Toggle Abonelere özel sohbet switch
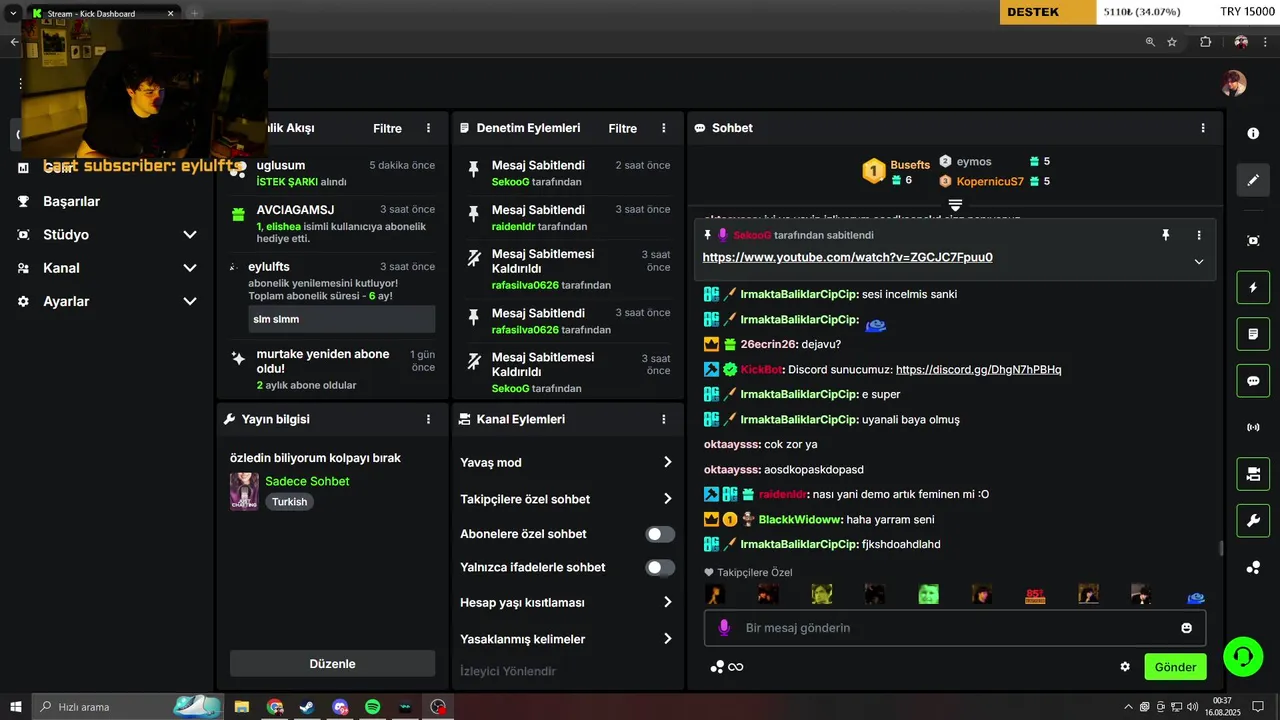This screenshot has width=1280, height=720. tap(660, 534)
